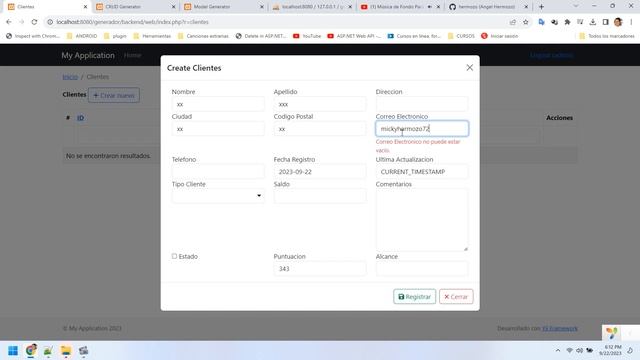The width and height of the screenshot is (640, 360).
Task: Toggle the Estado checkbox
Action: pos(174,256)
